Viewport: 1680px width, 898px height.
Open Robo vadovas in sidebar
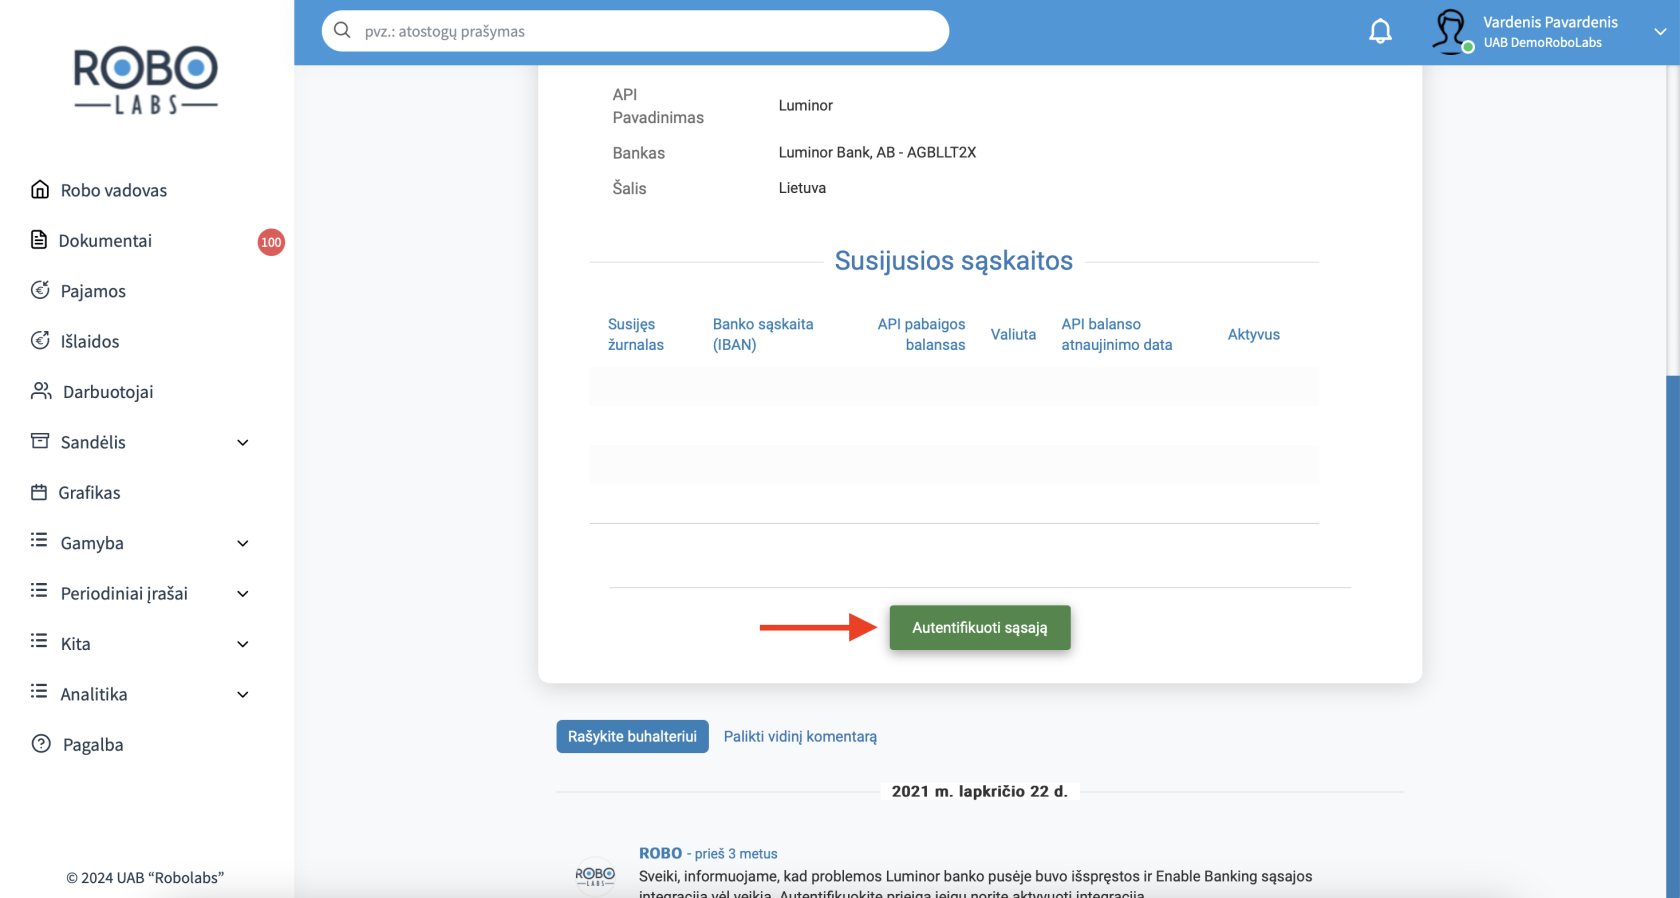tap(114, 190)
